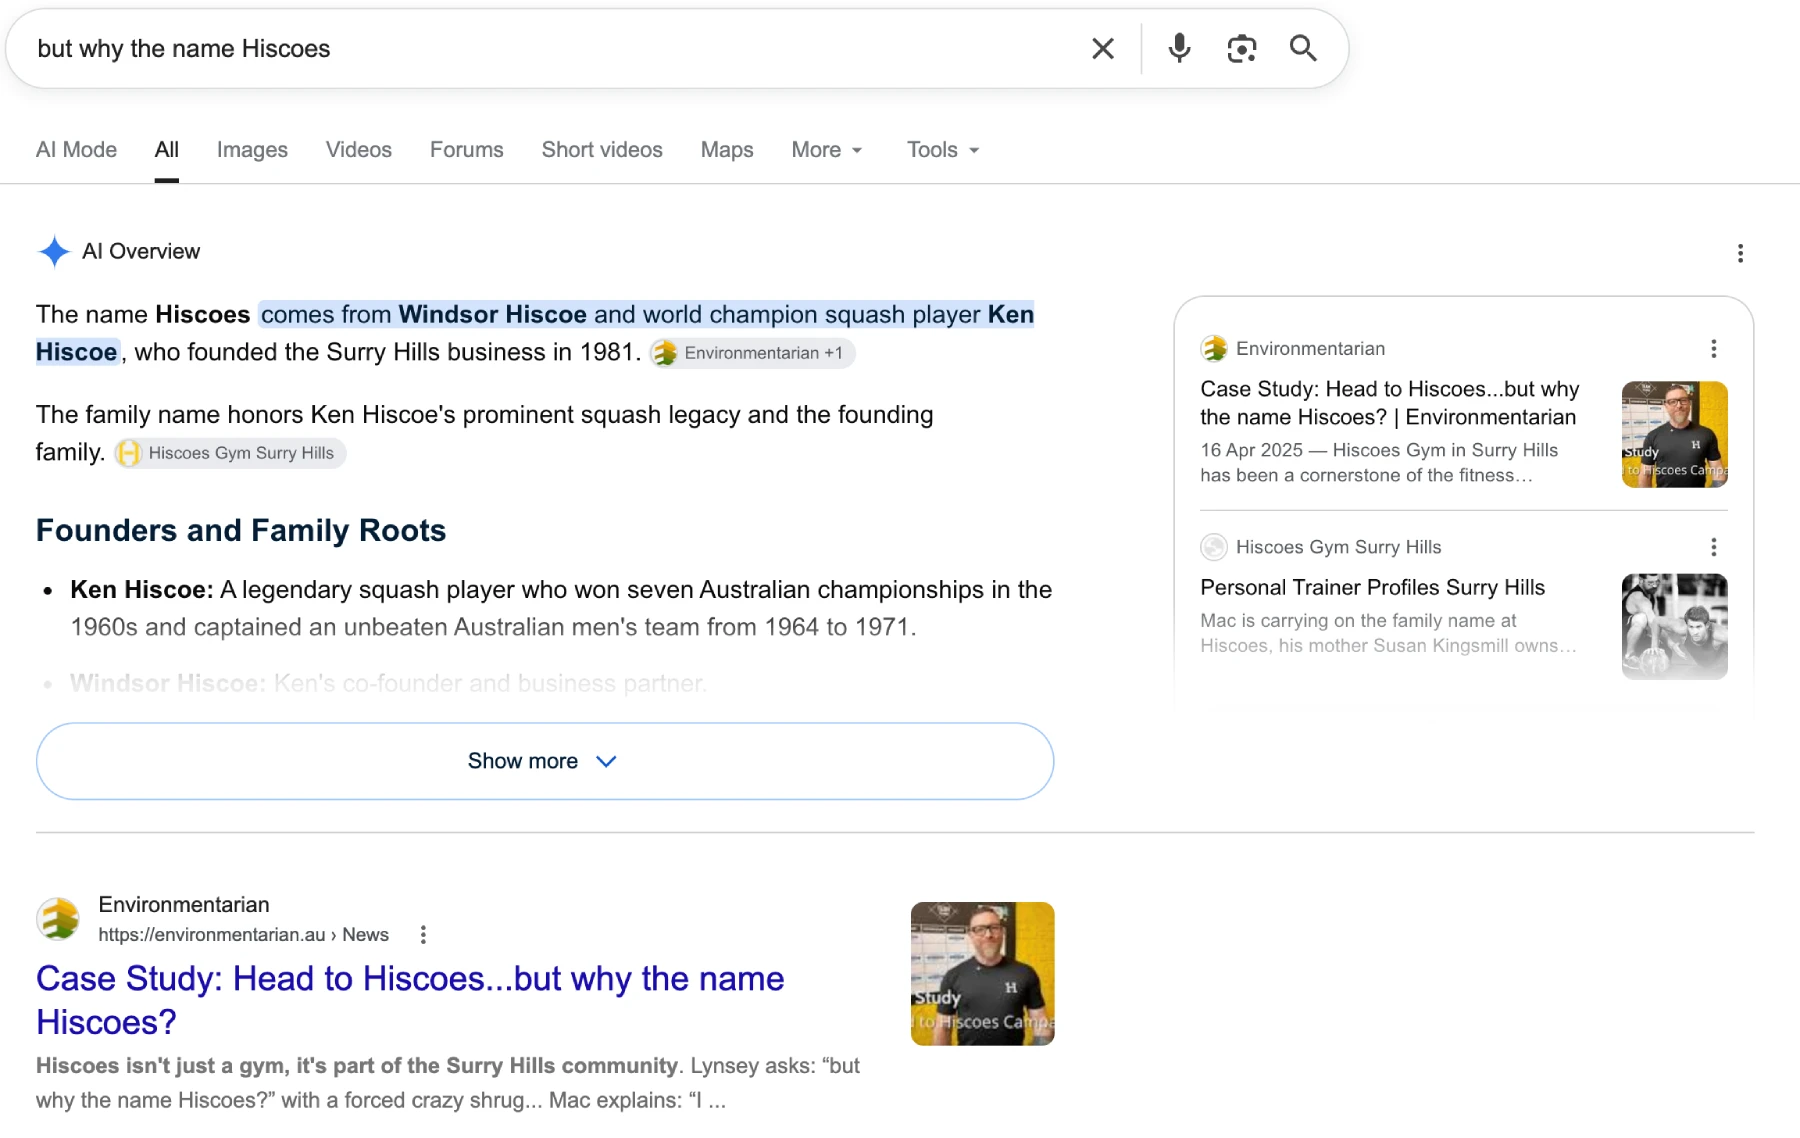Open the Personal Trainer Profiles thumbnail
The image size is (1800, 1138).
tap(1675, 626)
